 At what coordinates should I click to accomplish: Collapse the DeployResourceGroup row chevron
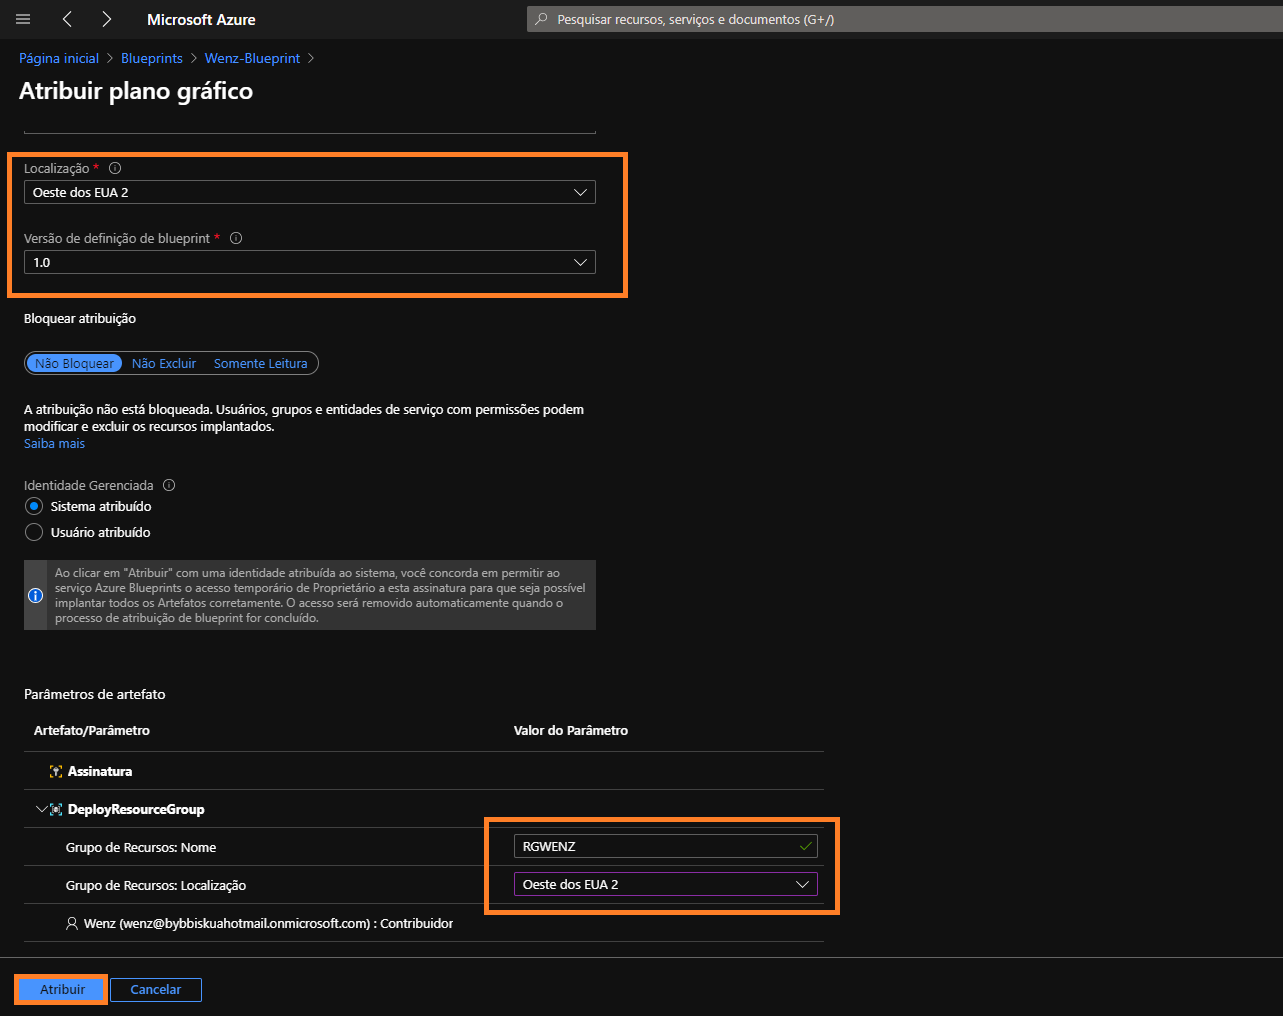pyautogui.click(x=41, y=809)
